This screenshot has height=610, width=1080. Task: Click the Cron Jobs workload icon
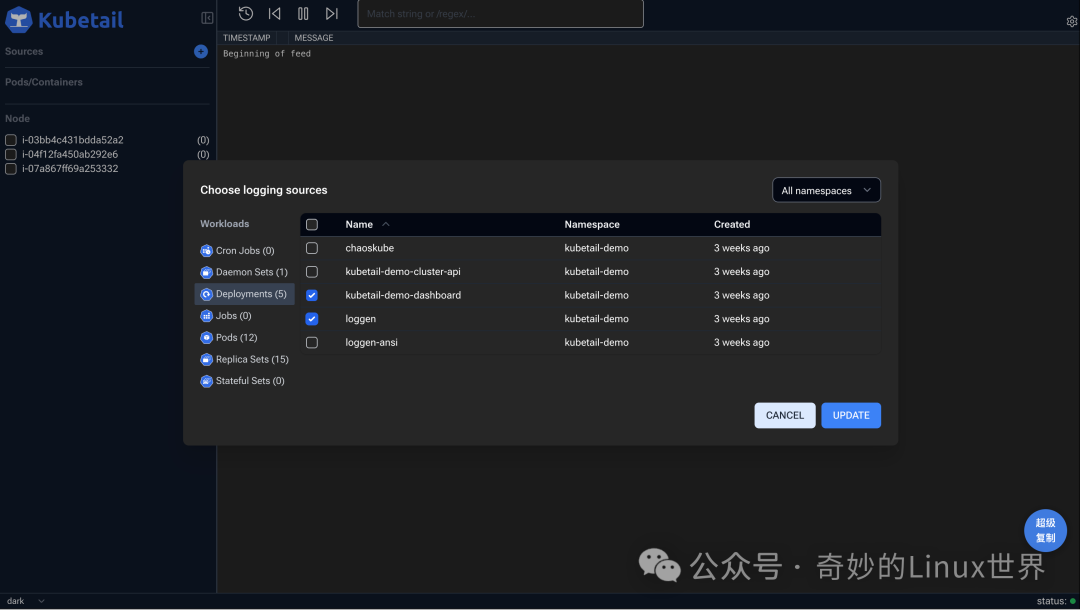click(x=207, y=251)
